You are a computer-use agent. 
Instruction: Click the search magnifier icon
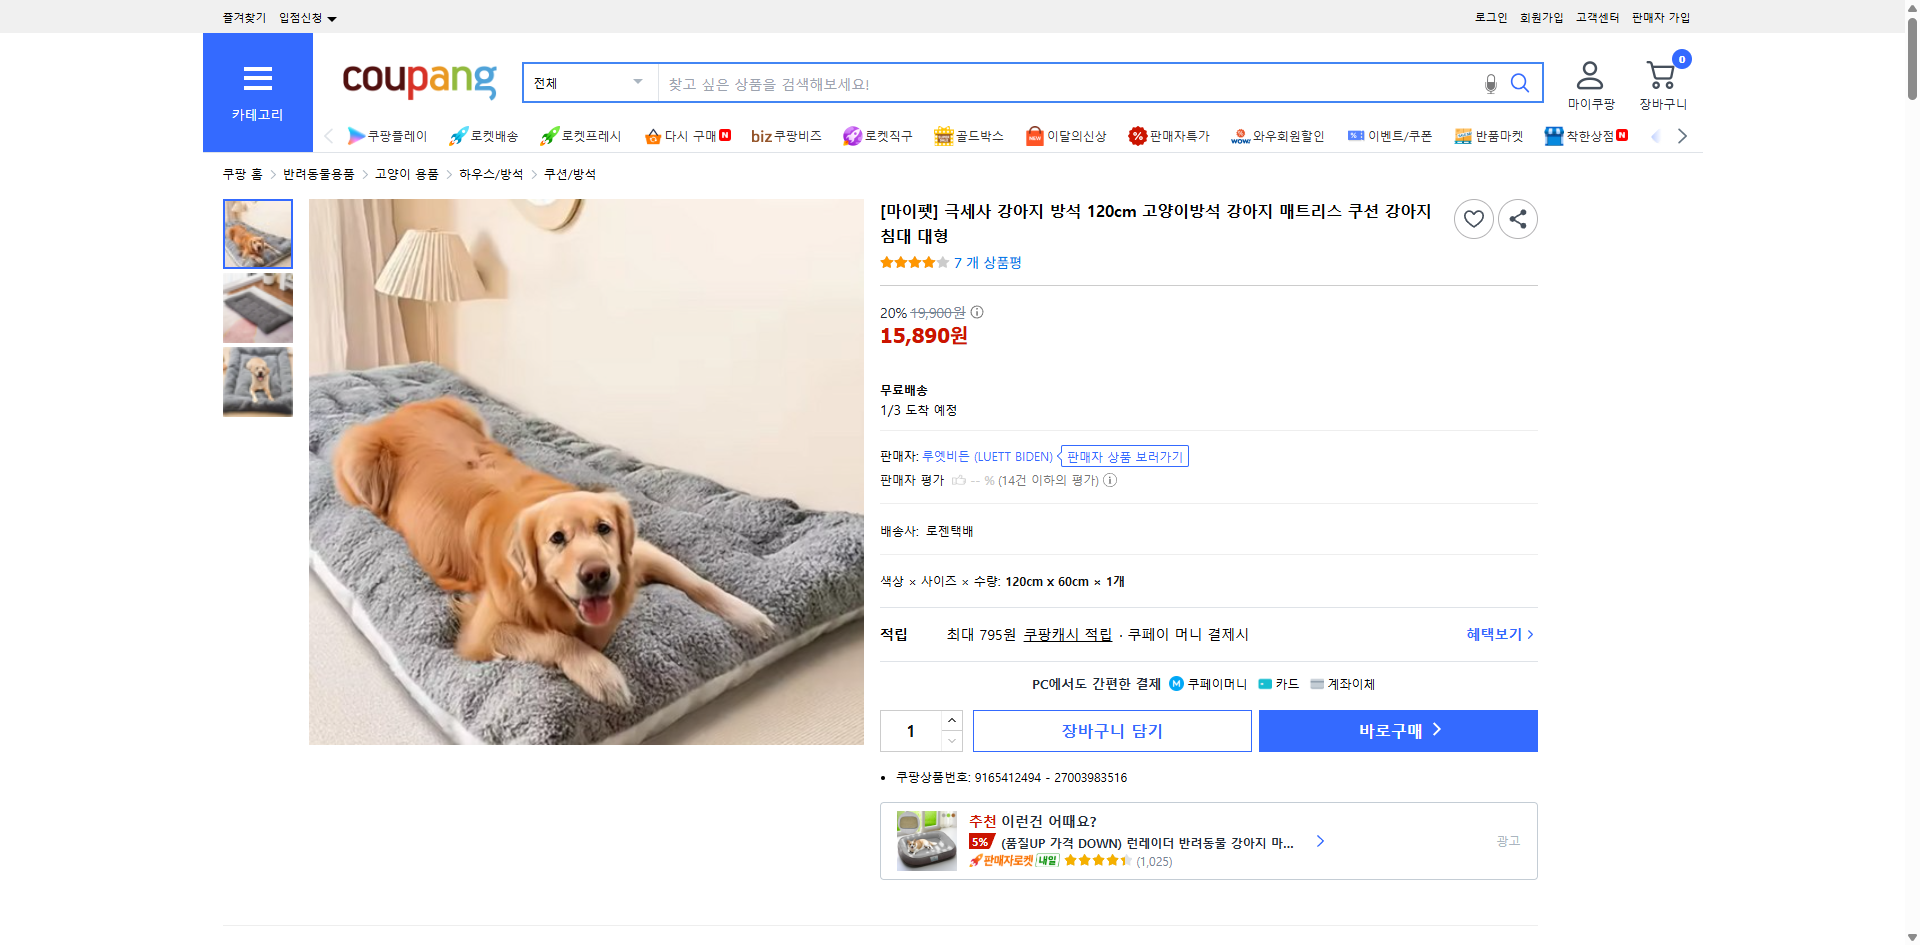click(1520, 83)
